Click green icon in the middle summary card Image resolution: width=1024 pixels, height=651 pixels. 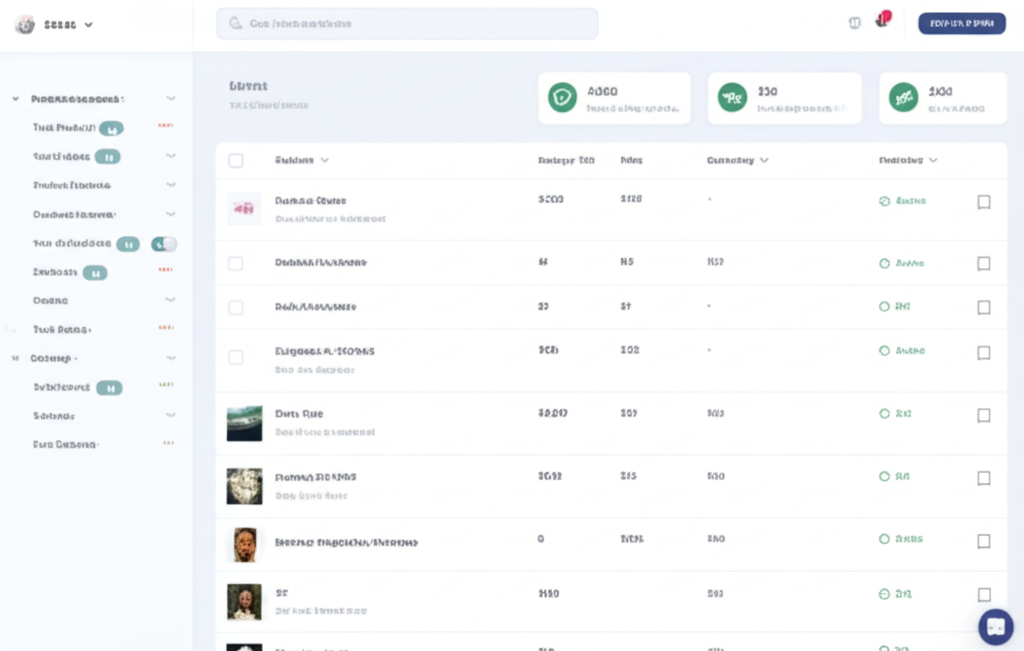point(733,97)
